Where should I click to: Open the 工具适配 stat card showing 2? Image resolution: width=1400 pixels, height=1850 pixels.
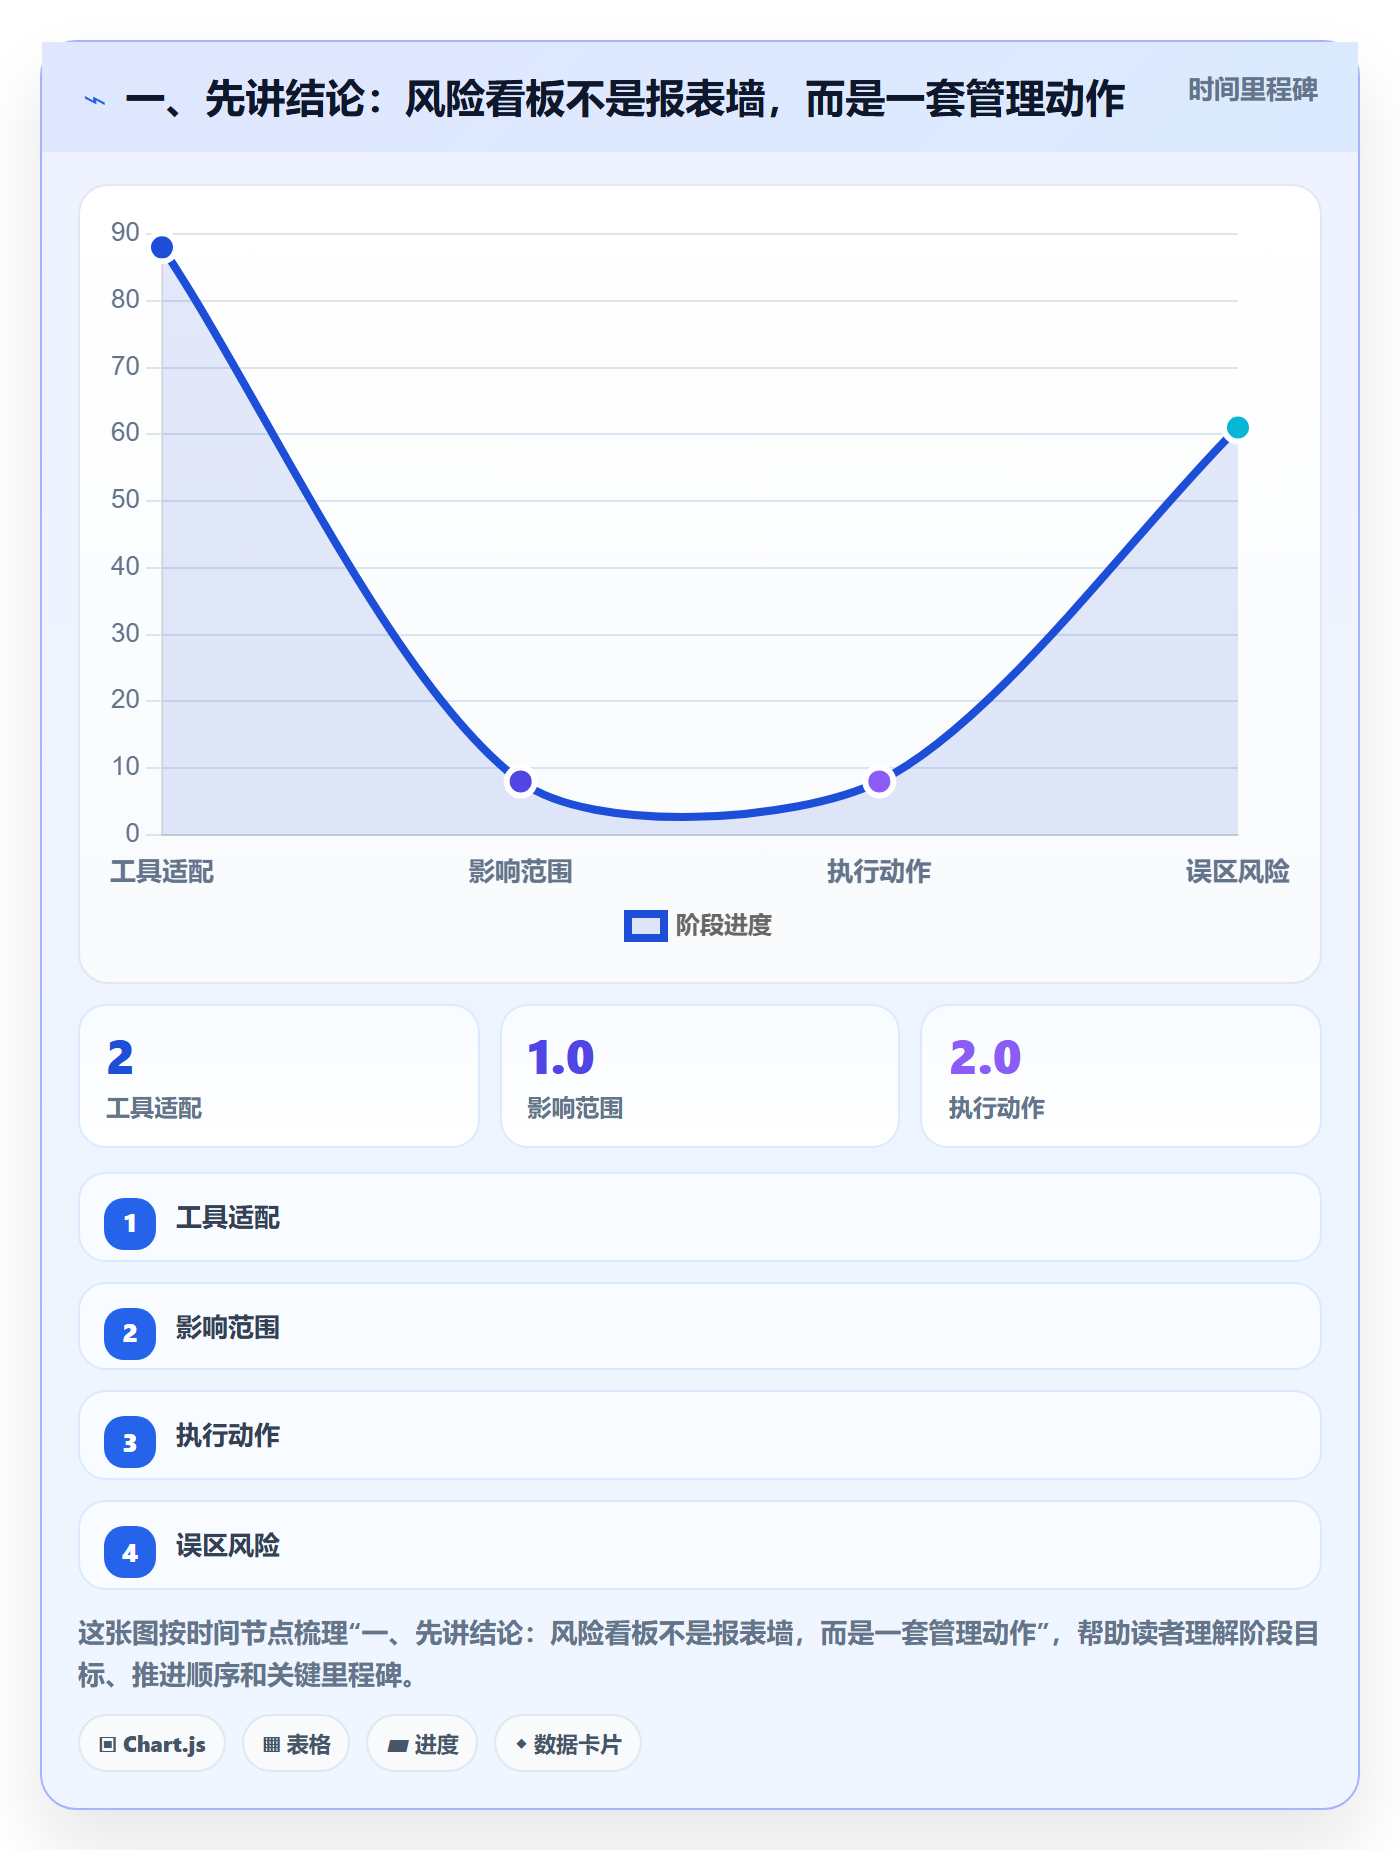tap(279, 1076)
